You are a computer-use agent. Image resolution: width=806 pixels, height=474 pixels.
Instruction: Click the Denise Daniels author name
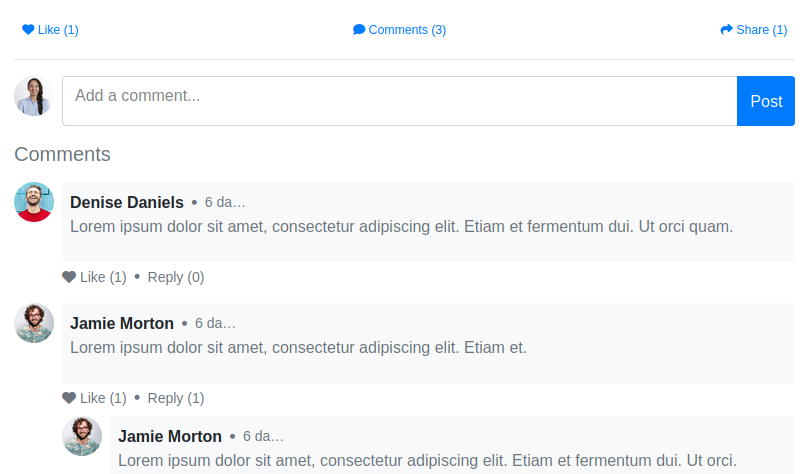click(126, 202)
